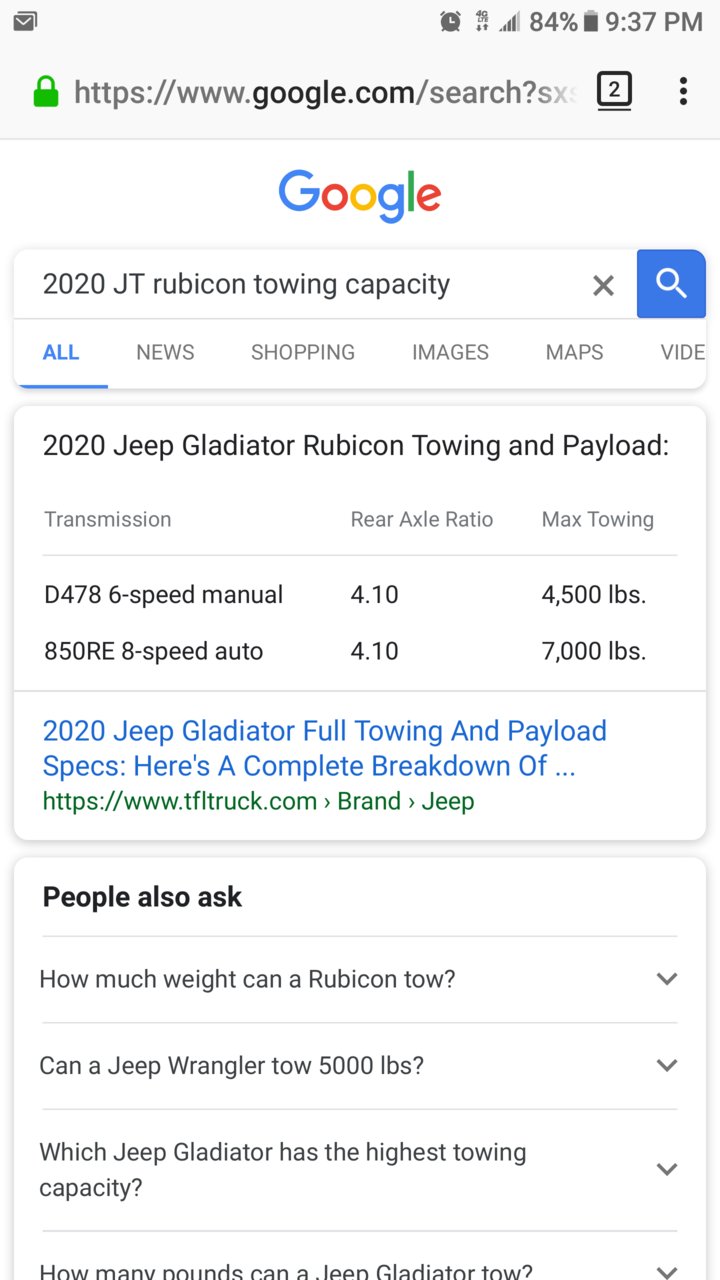Switch to the NEWS results tab

165,352
